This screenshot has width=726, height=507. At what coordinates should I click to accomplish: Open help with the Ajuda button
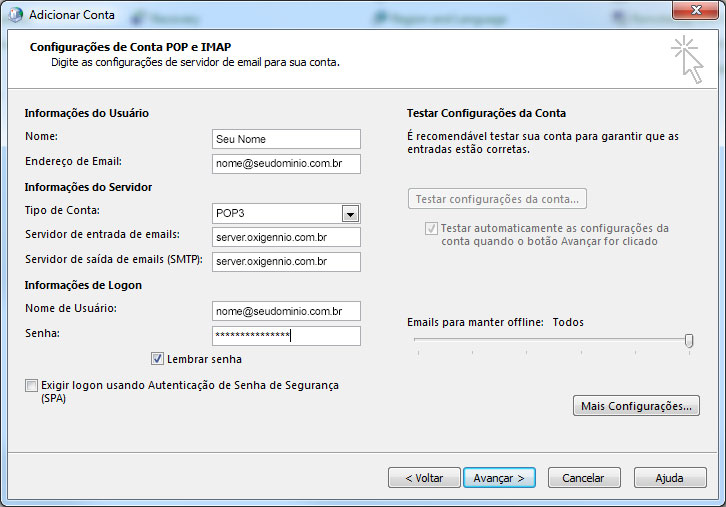(671, 478)
